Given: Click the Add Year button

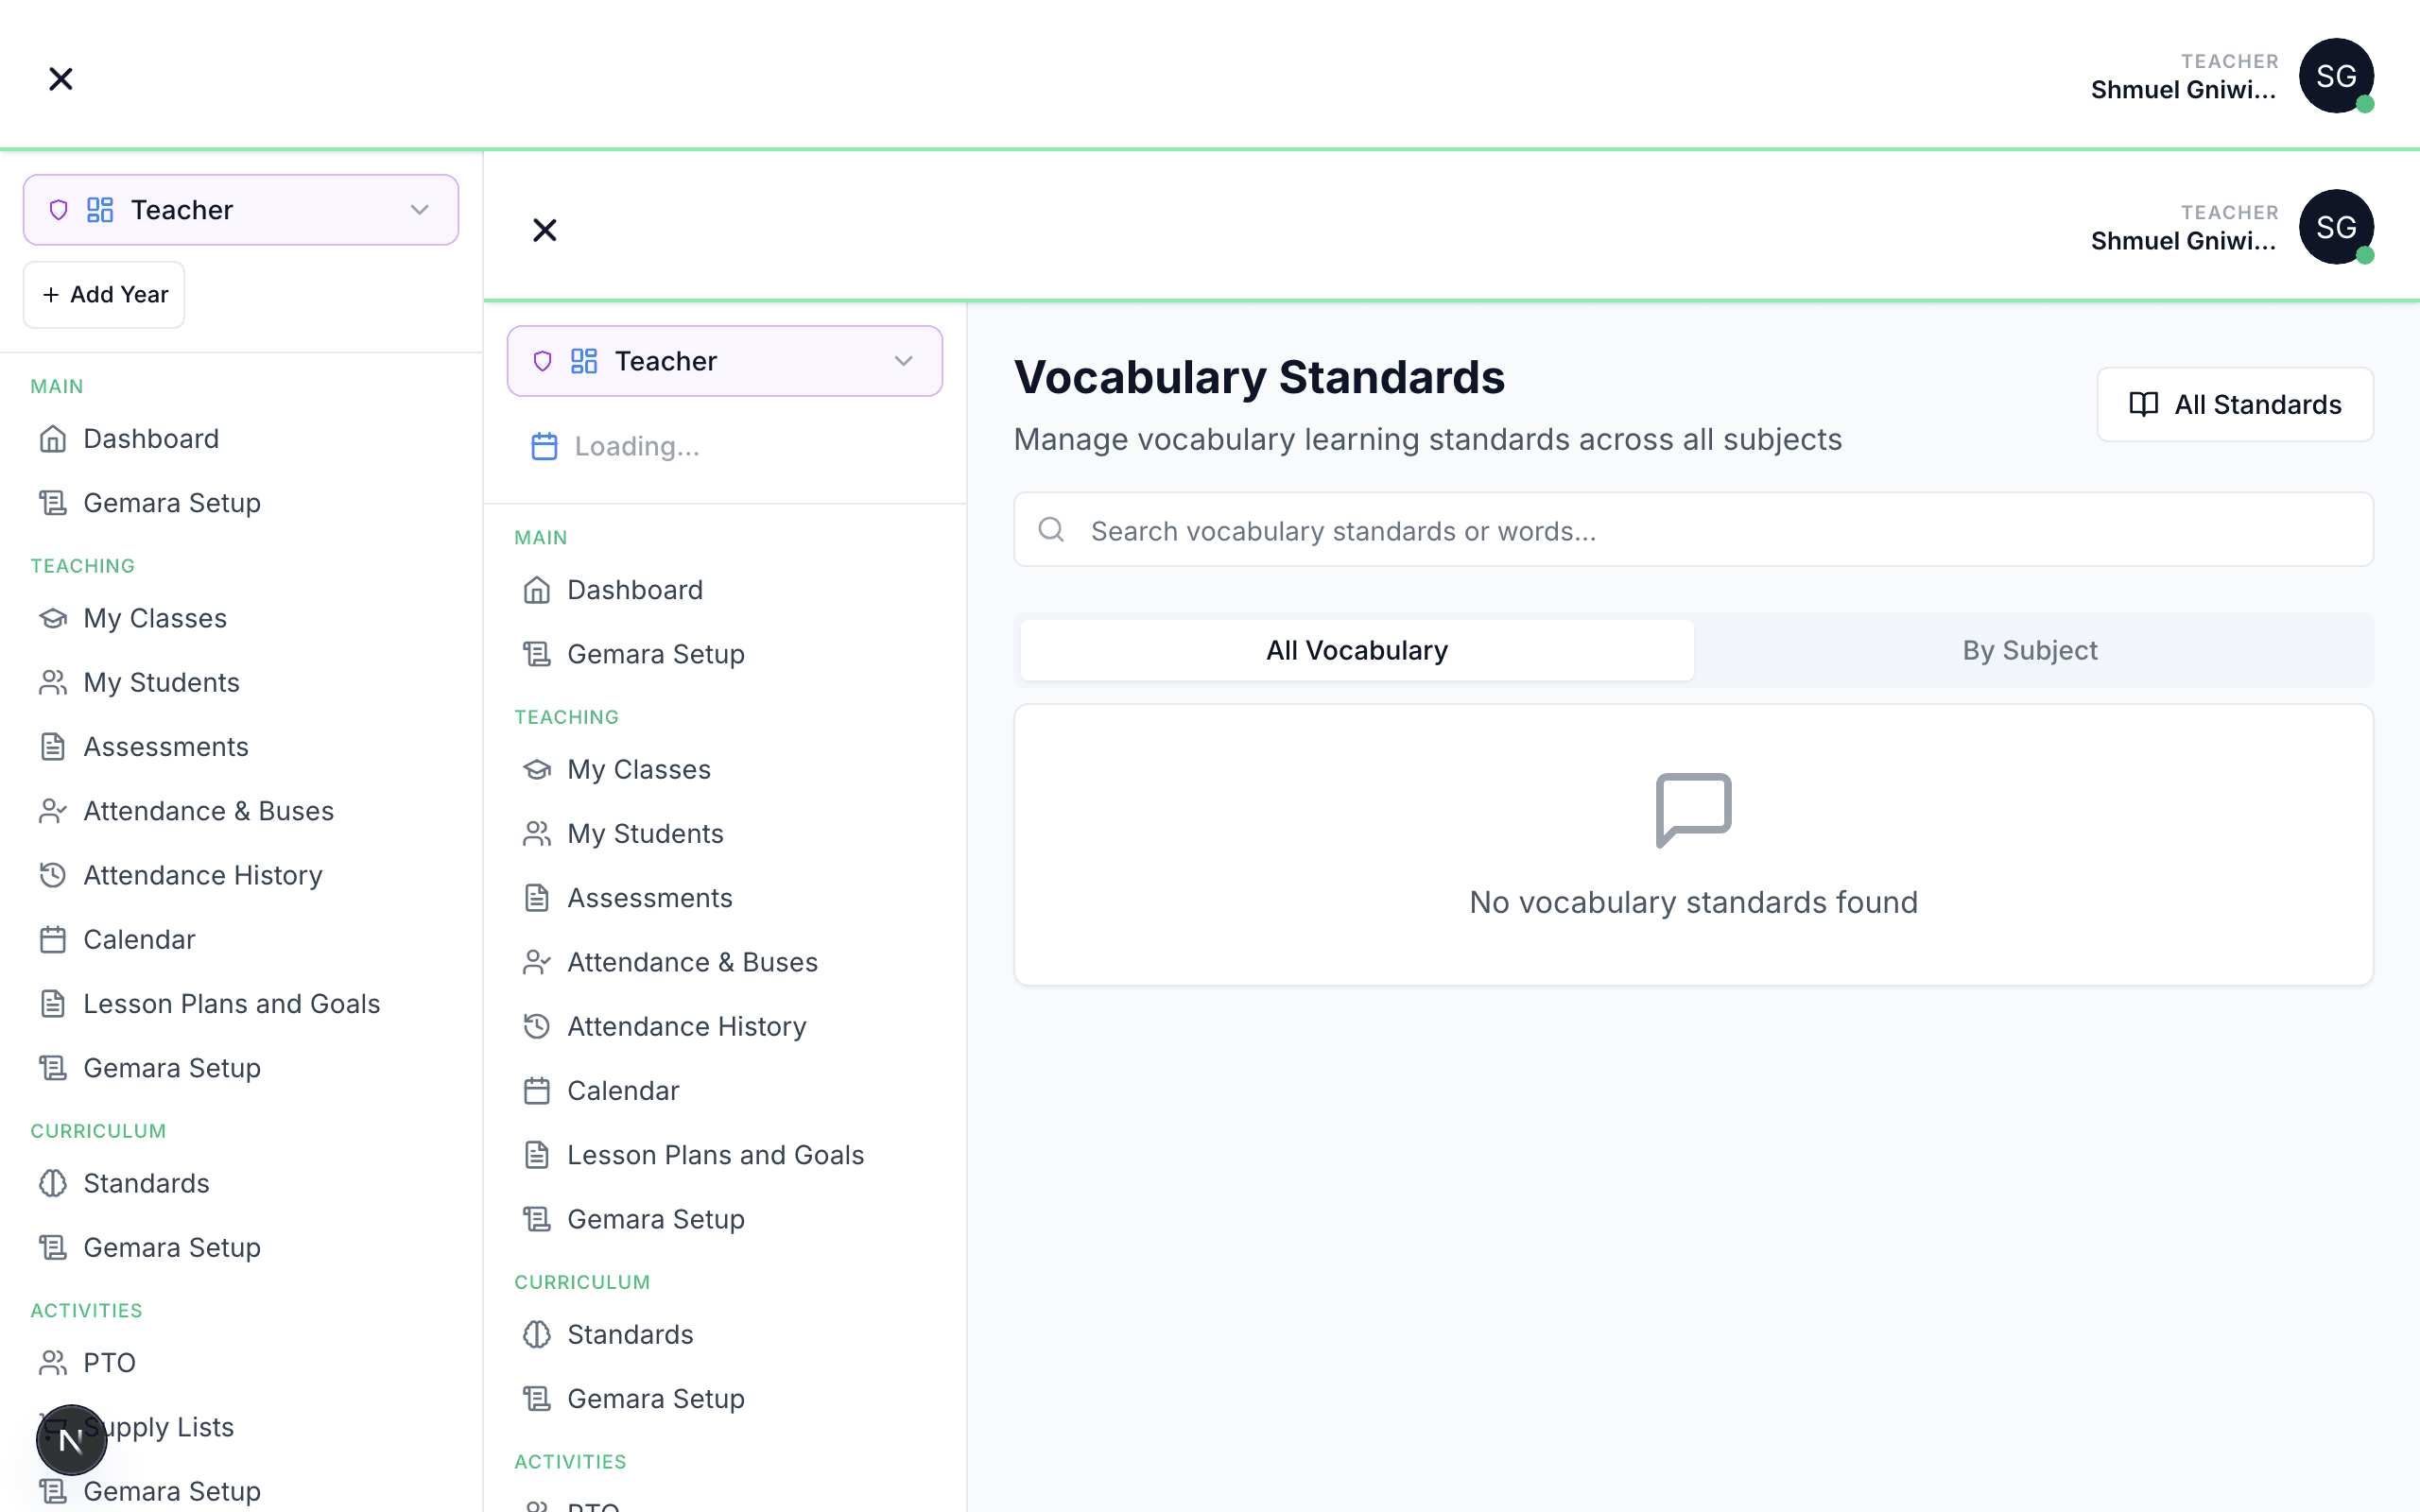Looking at the screenshot, I should point(104,295).
